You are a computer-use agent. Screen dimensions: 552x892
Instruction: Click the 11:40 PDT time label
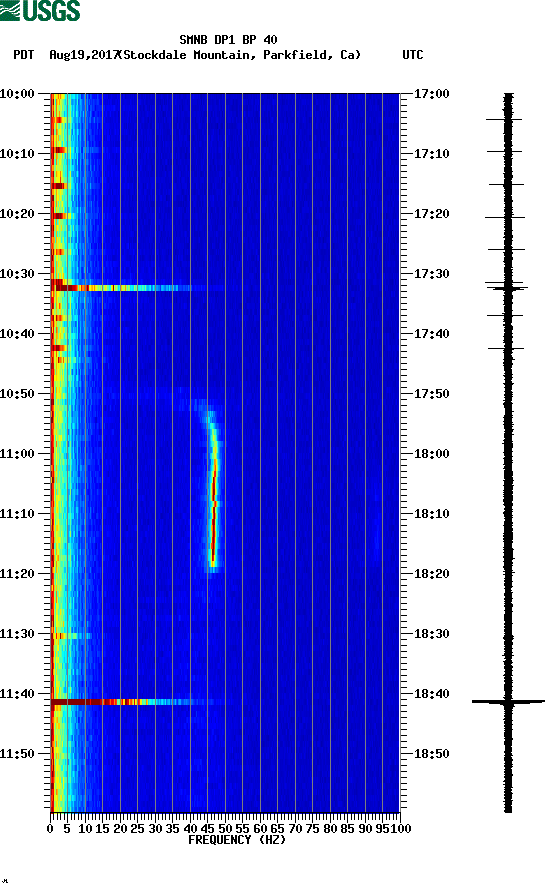tap(17, 693)
